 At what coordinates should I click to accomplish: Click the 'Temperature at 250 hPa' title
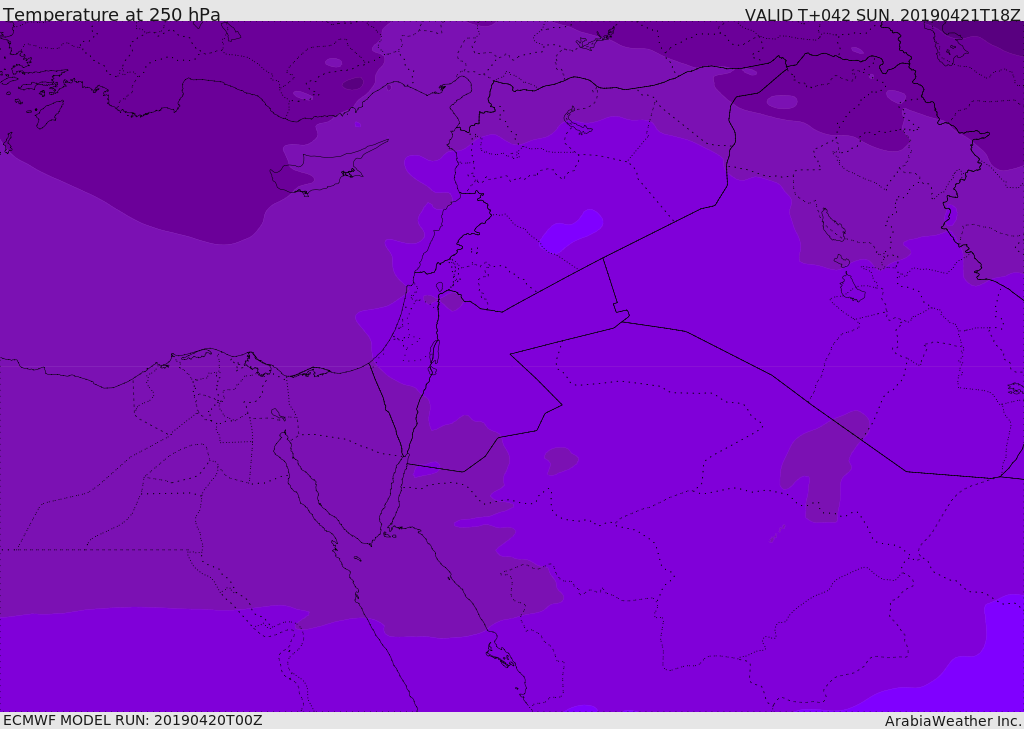(x=111, y=15)
